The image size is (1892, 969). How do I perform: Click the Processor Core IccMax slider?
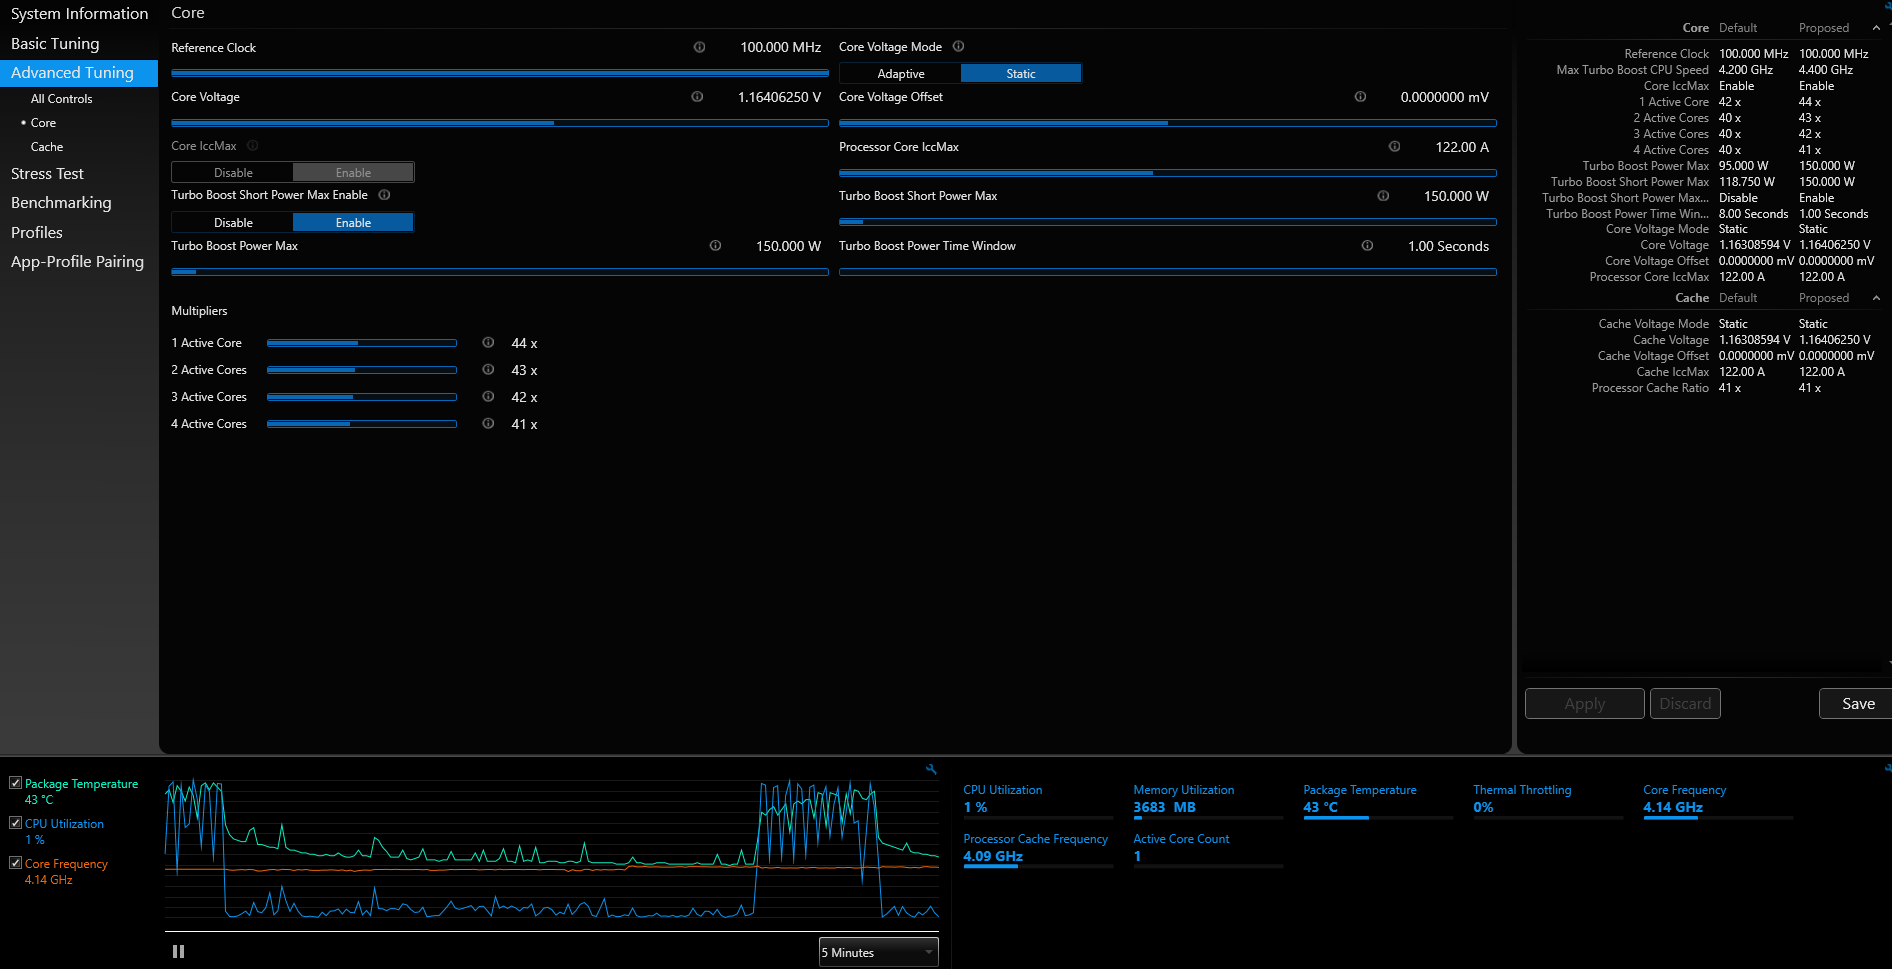coord(1168,173)
